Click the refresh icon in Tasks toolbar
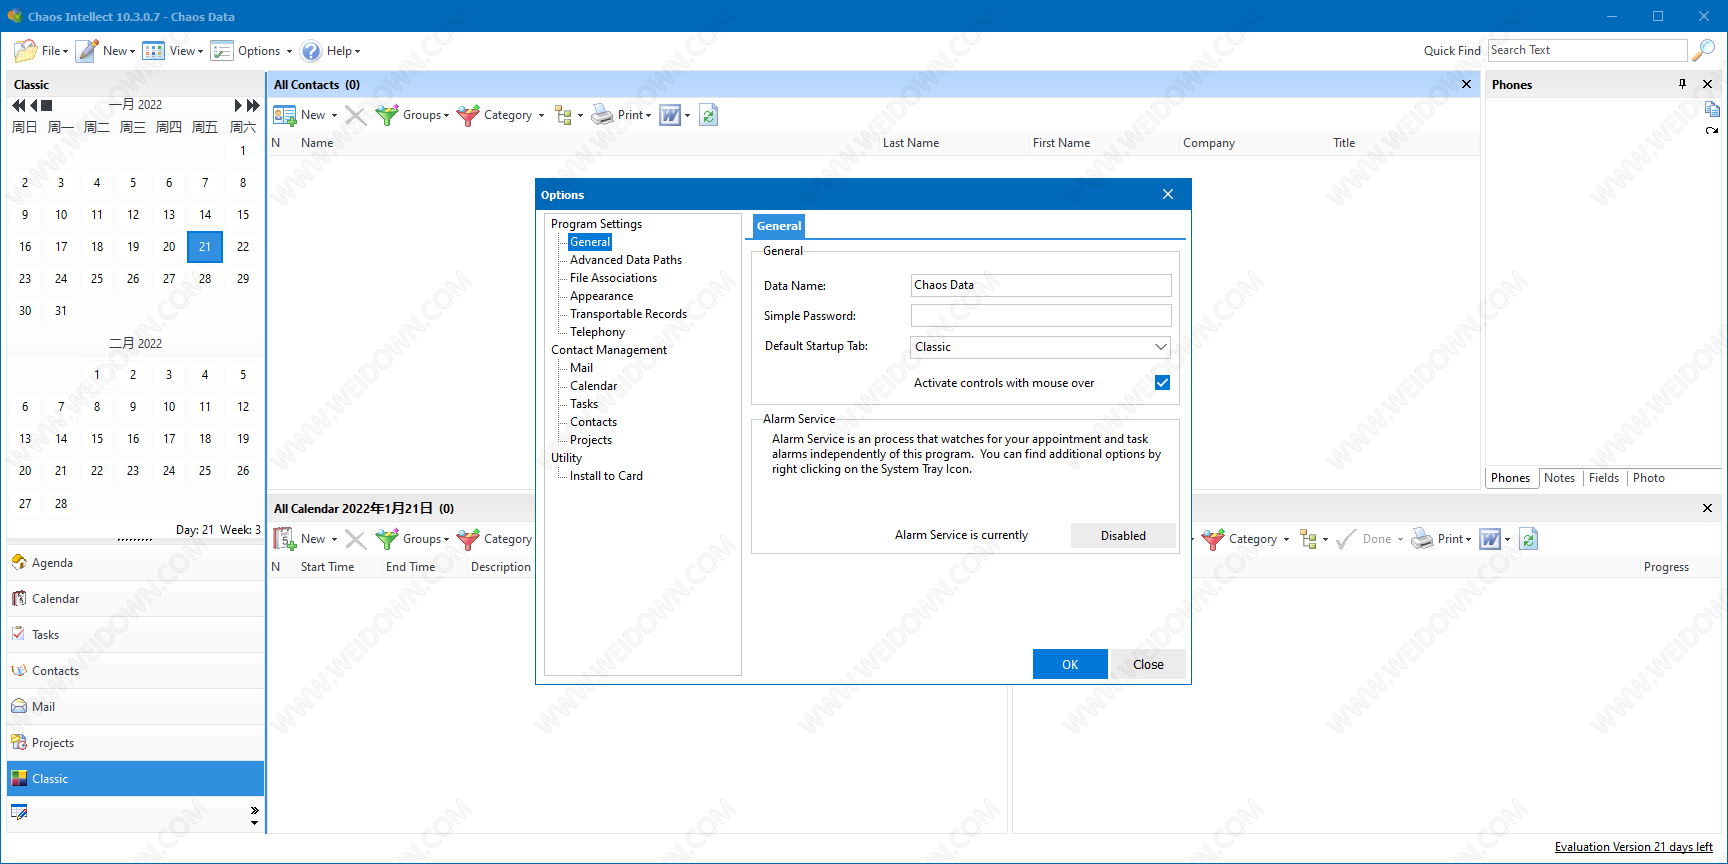 click(1528, 539)
